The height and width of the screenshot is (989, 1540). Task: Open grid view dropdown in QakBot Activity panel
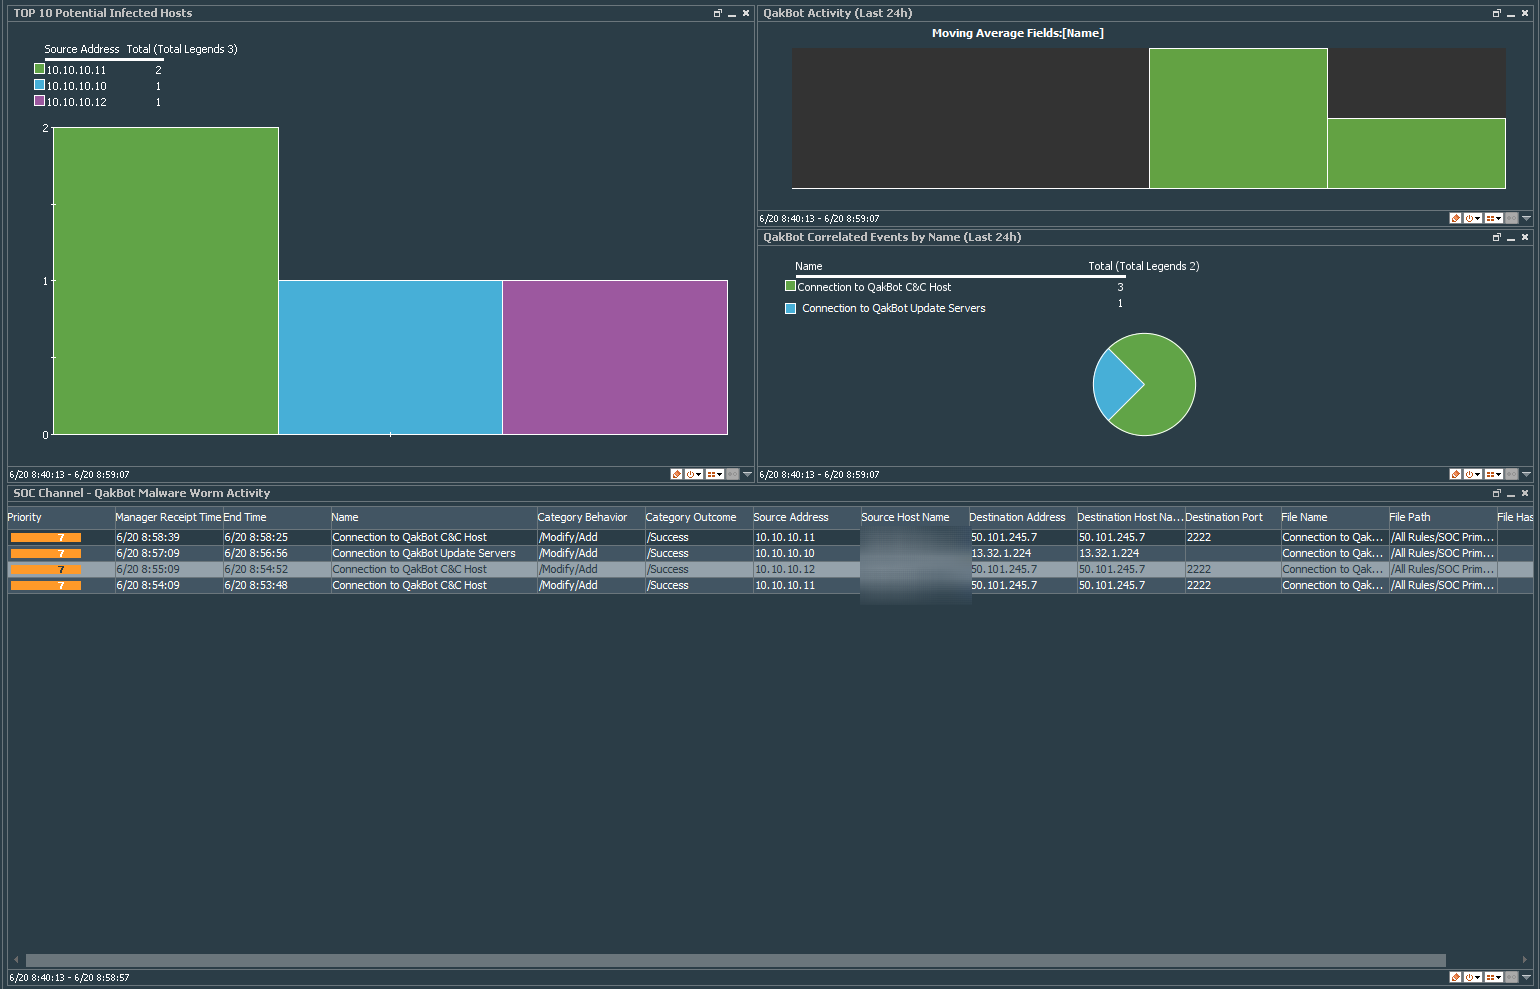(1494, 218)
